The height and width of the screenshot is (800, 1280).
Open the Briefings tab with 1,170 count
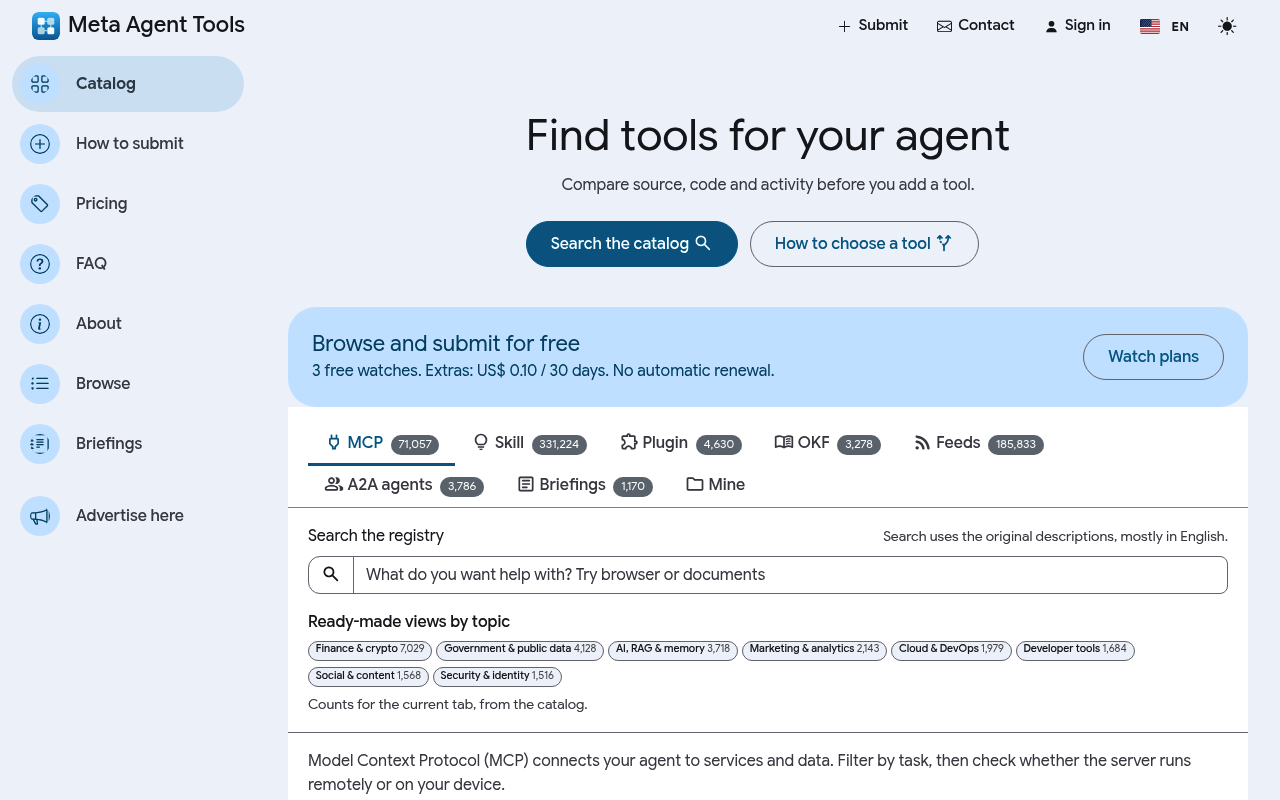click(584, 485)
